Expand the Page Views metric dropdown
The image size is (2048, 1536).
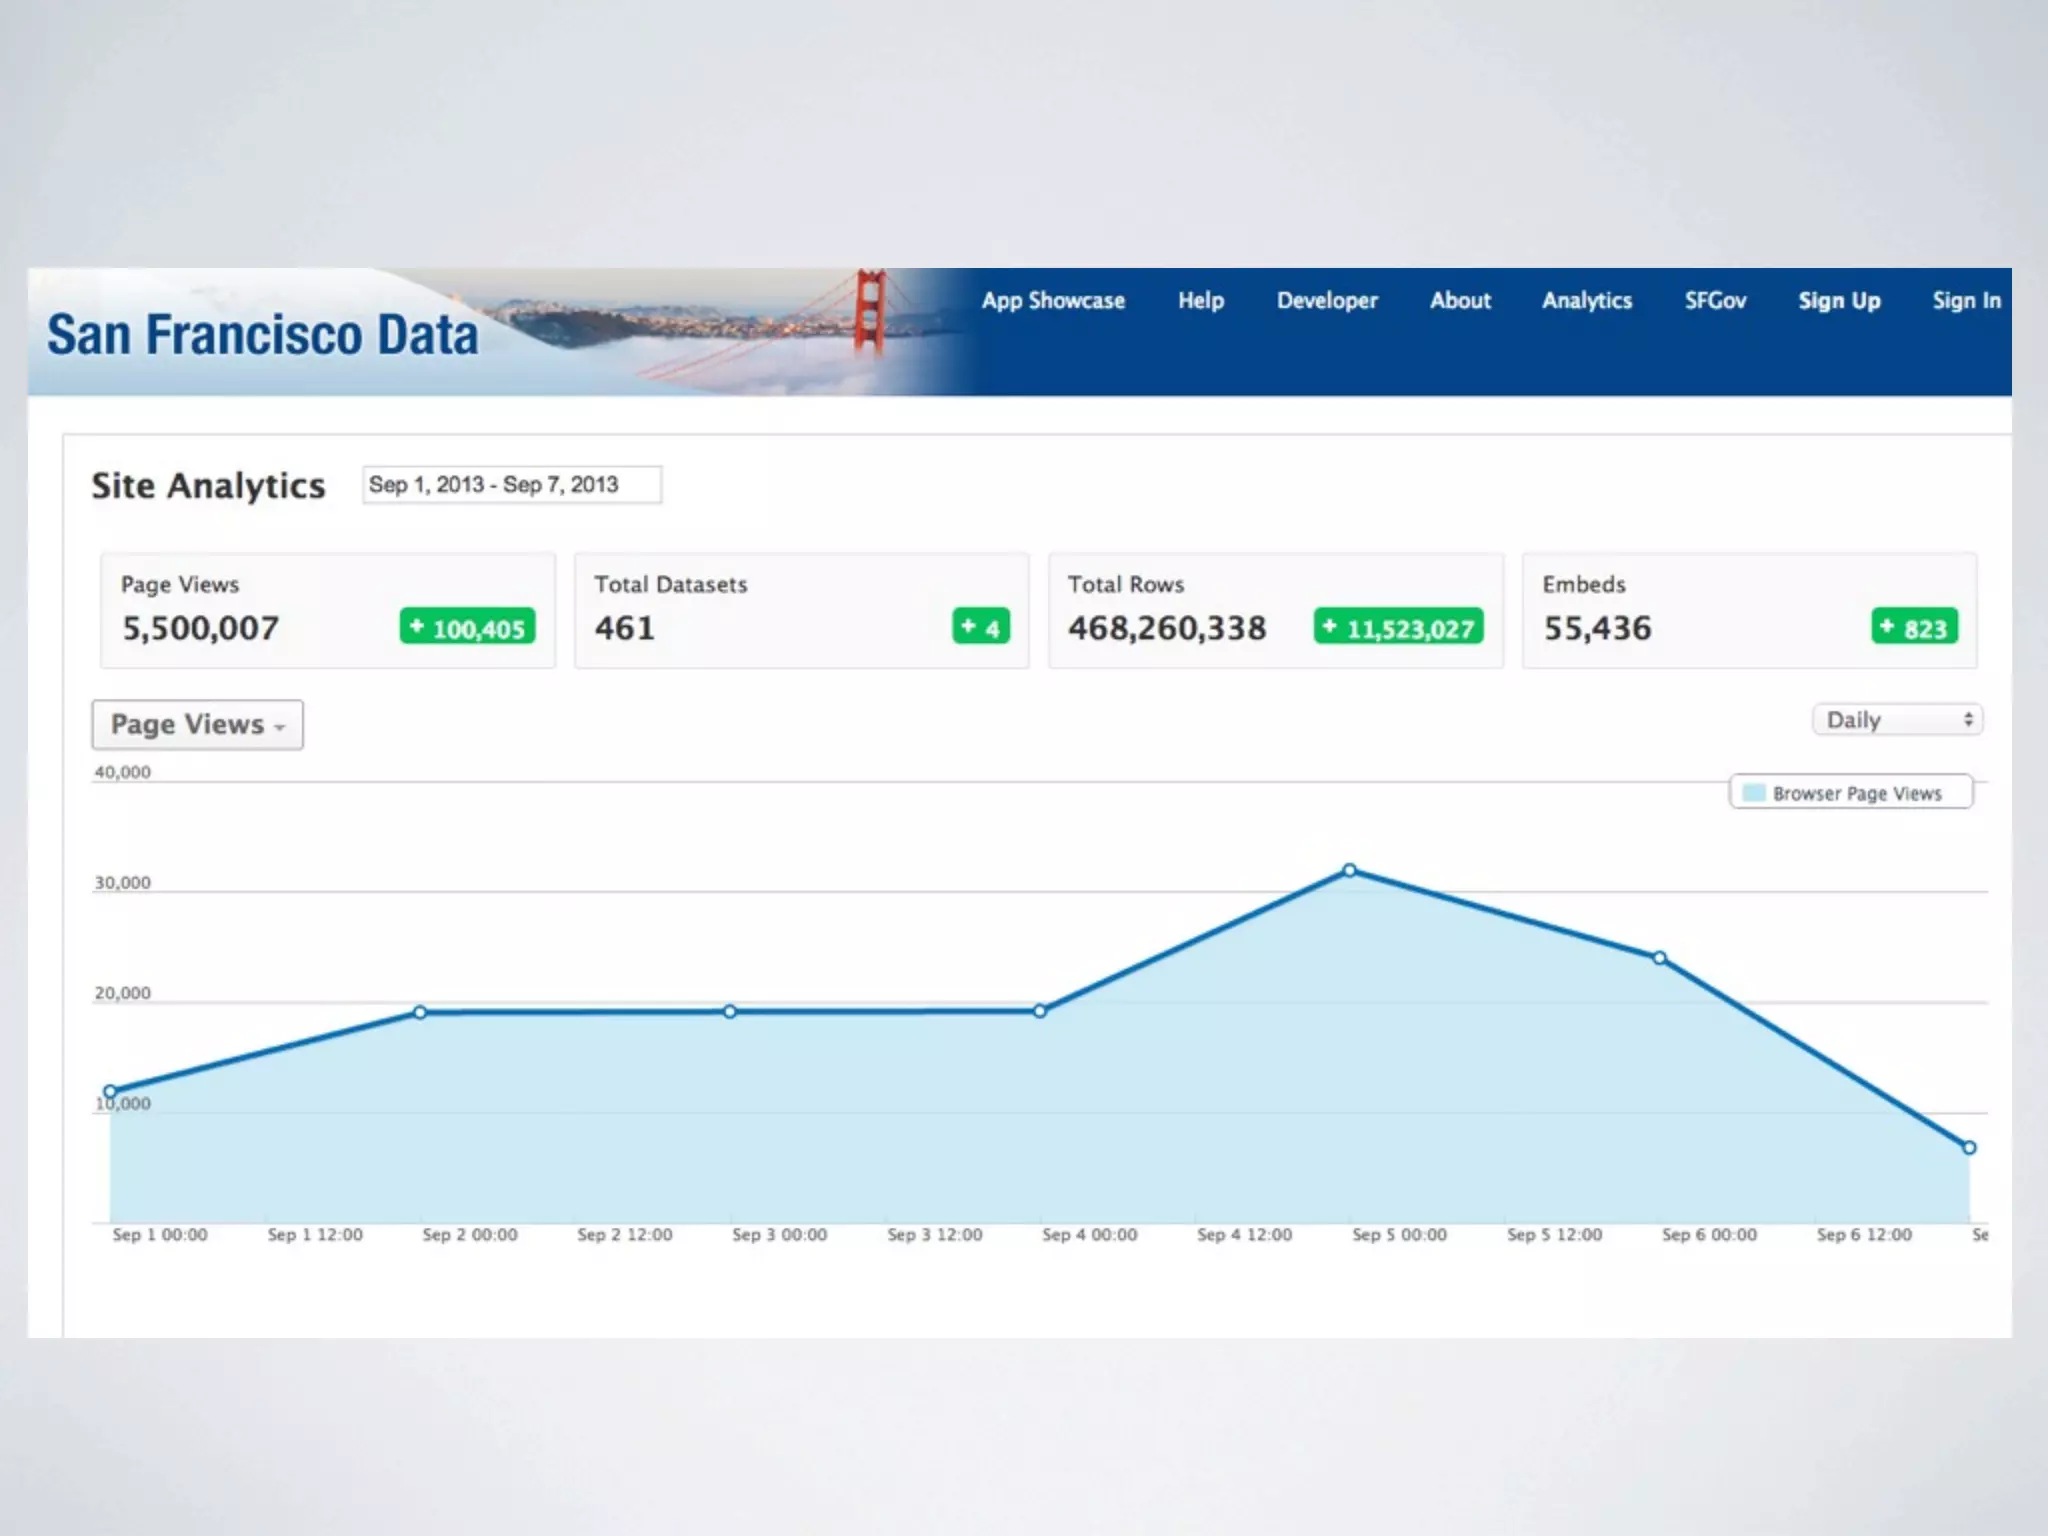click(x=197, y=725)
